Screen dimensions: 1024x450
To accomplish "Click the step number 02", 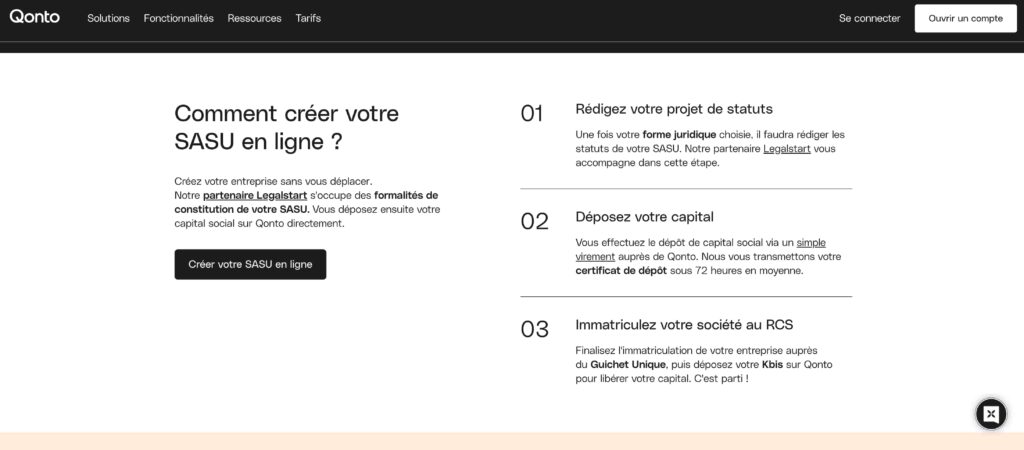I will pyautogui.click(x=534, y=221).
